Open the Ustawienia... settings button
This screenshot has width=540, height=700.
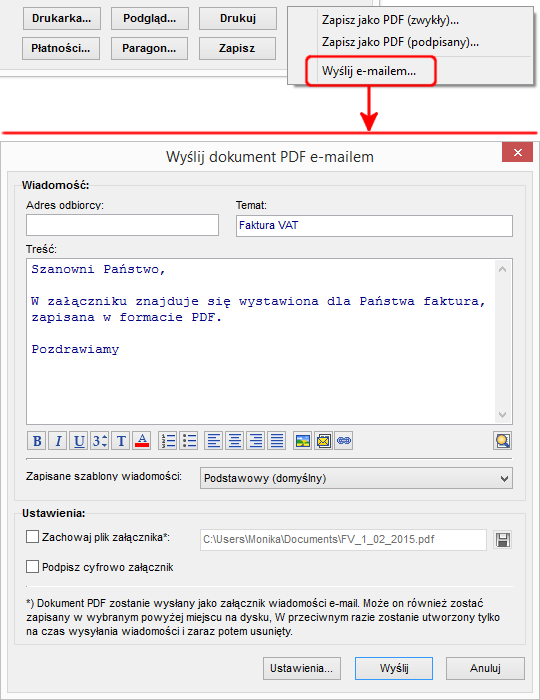pos(301,668)
